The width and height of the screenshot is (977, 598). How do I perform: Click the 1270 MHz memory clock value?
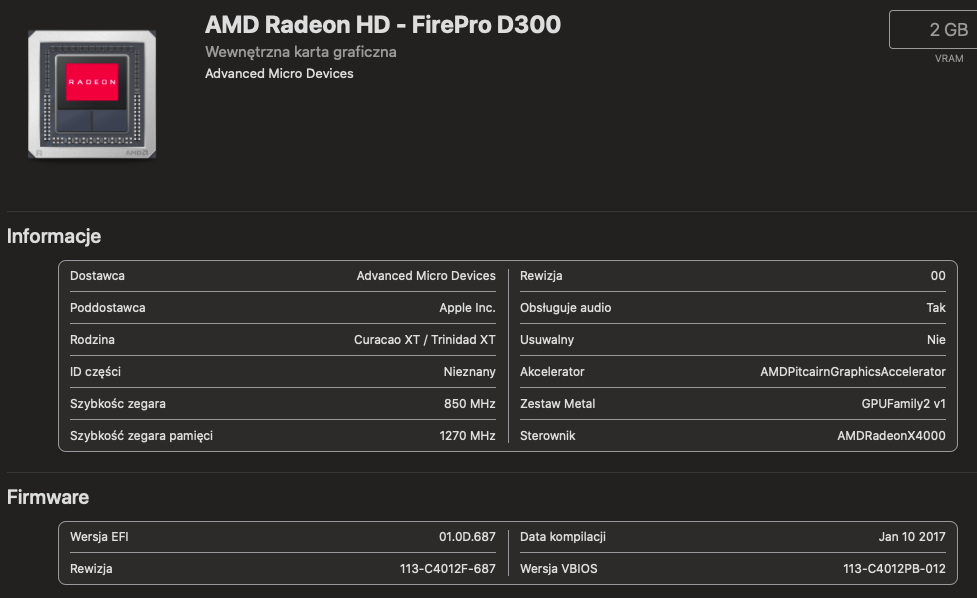pos(467,436)
